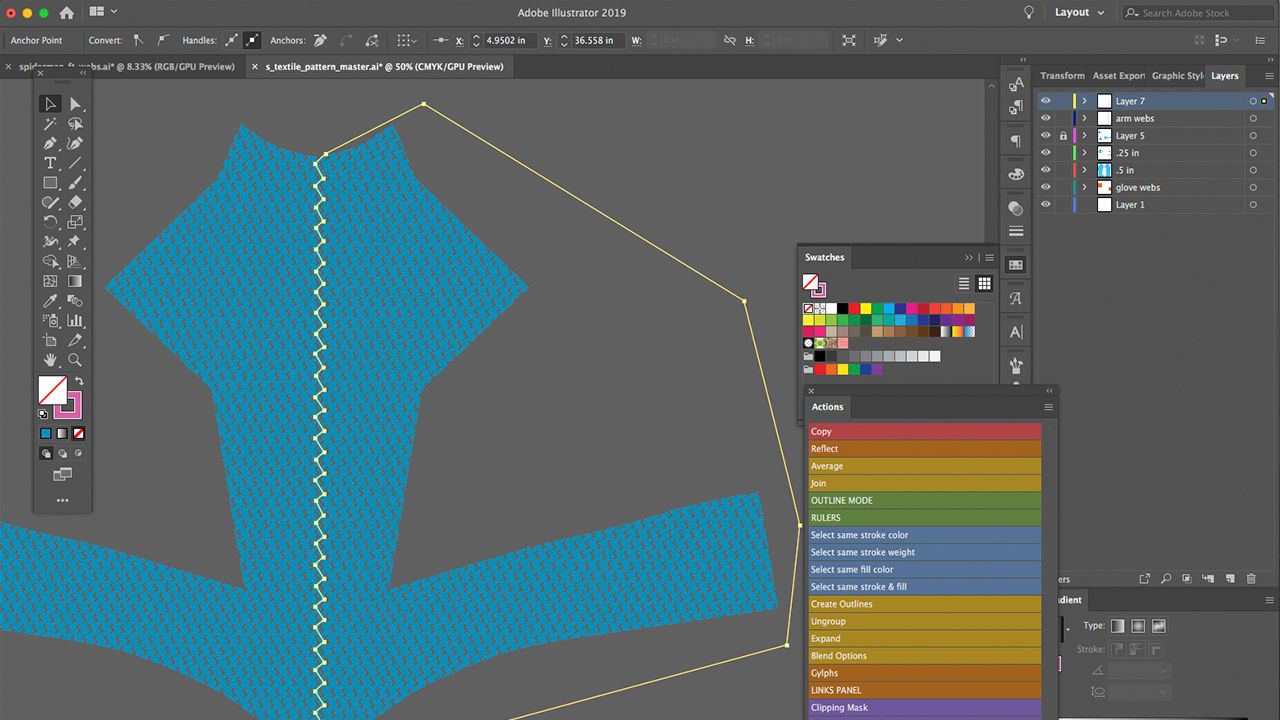1280x720 pixels.
Task: Open the Color palette panel icon in dock
Action: [x=1016, y=174]
